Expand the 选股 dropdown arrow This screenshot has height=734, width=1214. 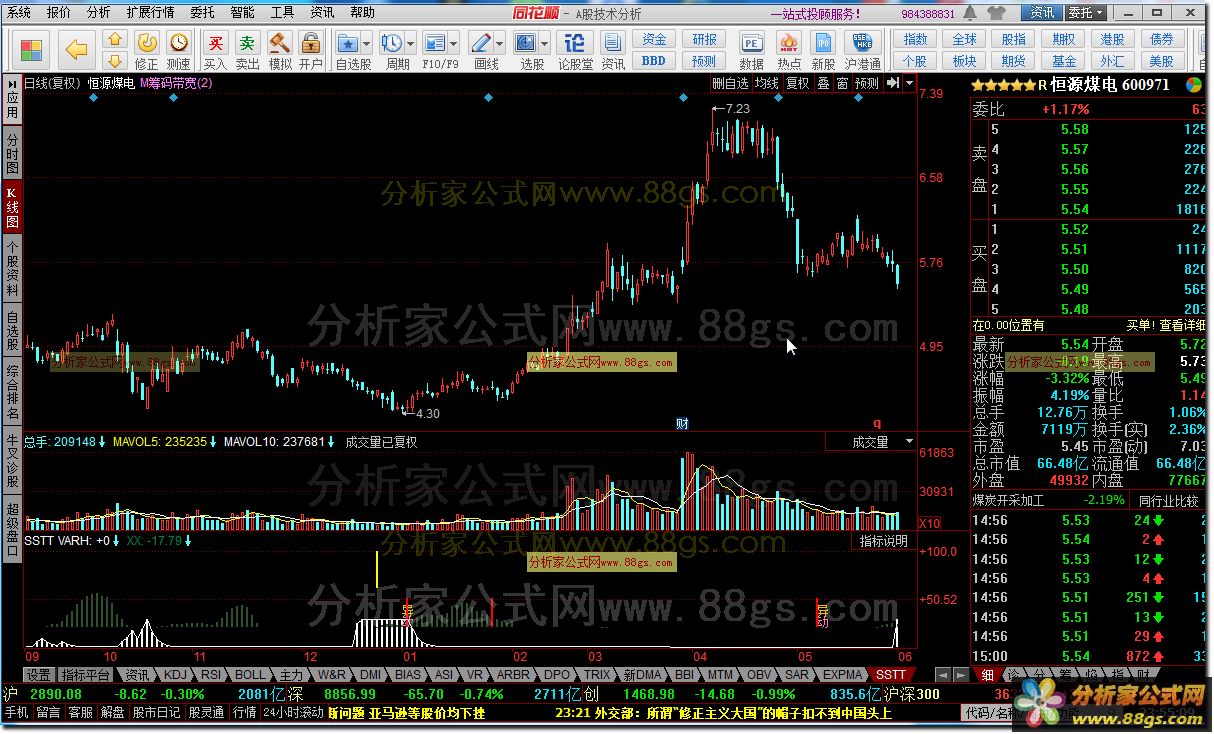coord(545,44)
